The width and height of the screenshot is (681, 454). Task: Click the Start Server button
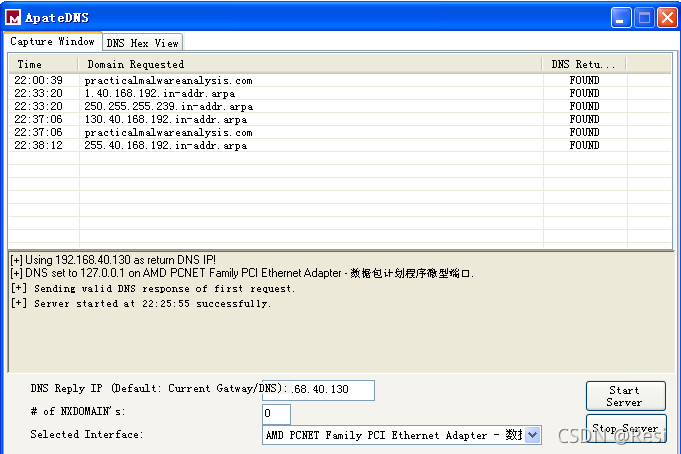625,396
